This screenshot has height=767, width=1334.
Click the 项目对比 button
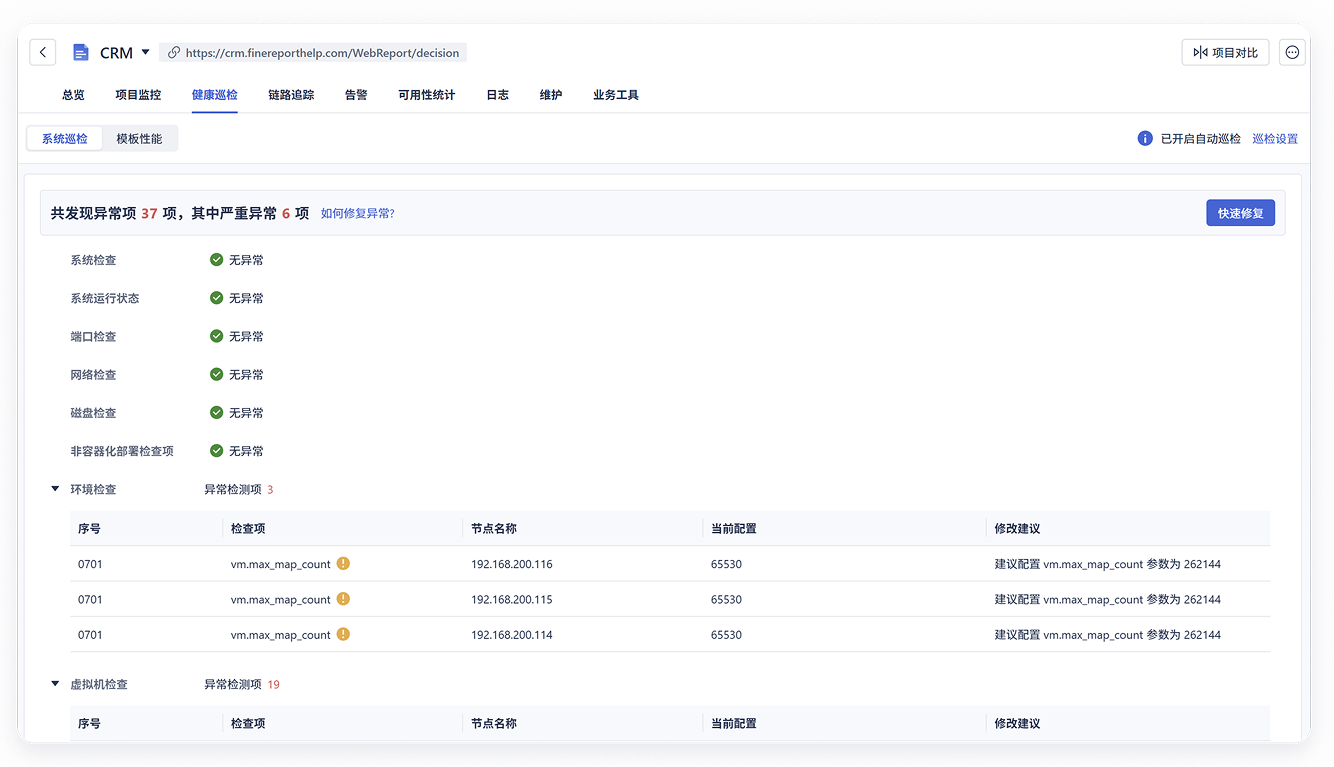coord(1225,53)
